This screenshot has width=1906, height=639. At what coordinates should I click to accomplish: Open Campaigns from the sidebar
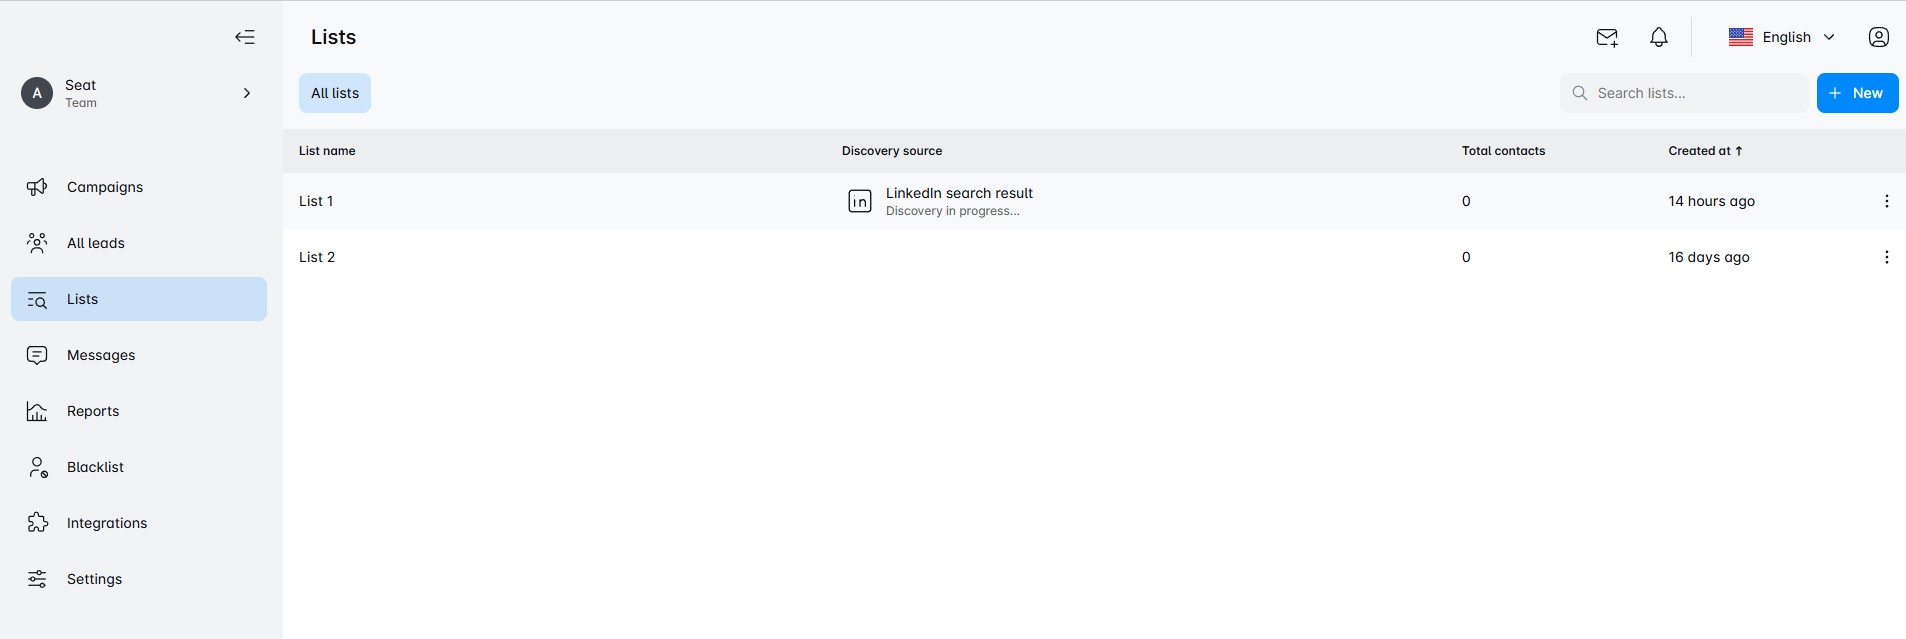coord(105,187)
